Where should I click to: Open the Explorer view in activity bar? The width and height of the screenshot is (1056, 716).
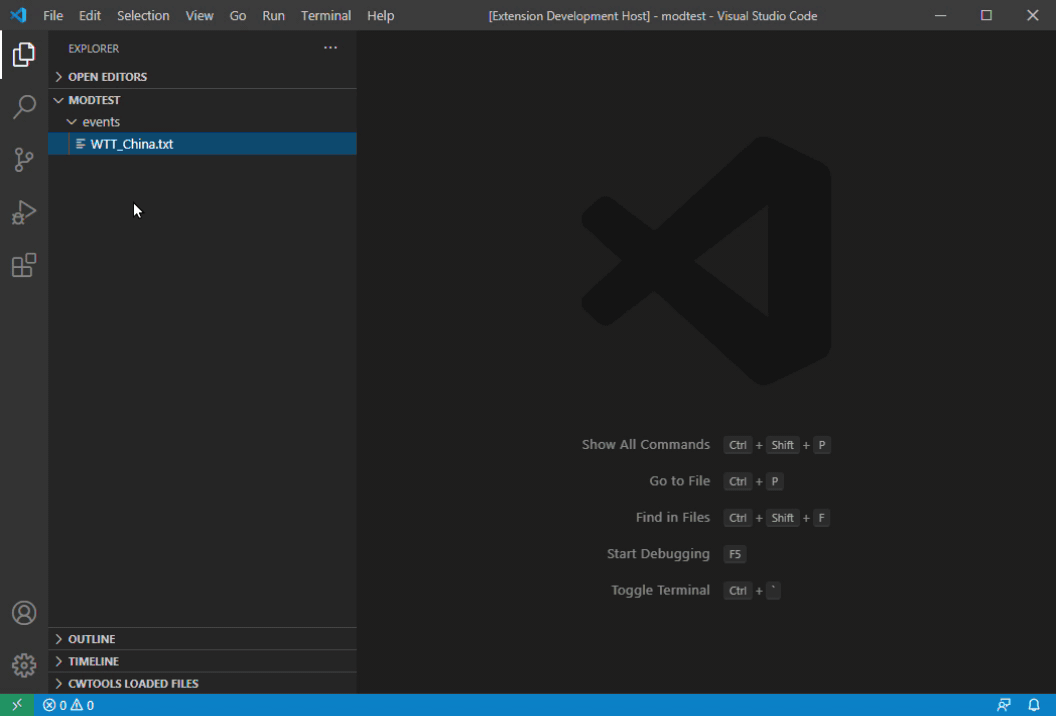(24, 55)
